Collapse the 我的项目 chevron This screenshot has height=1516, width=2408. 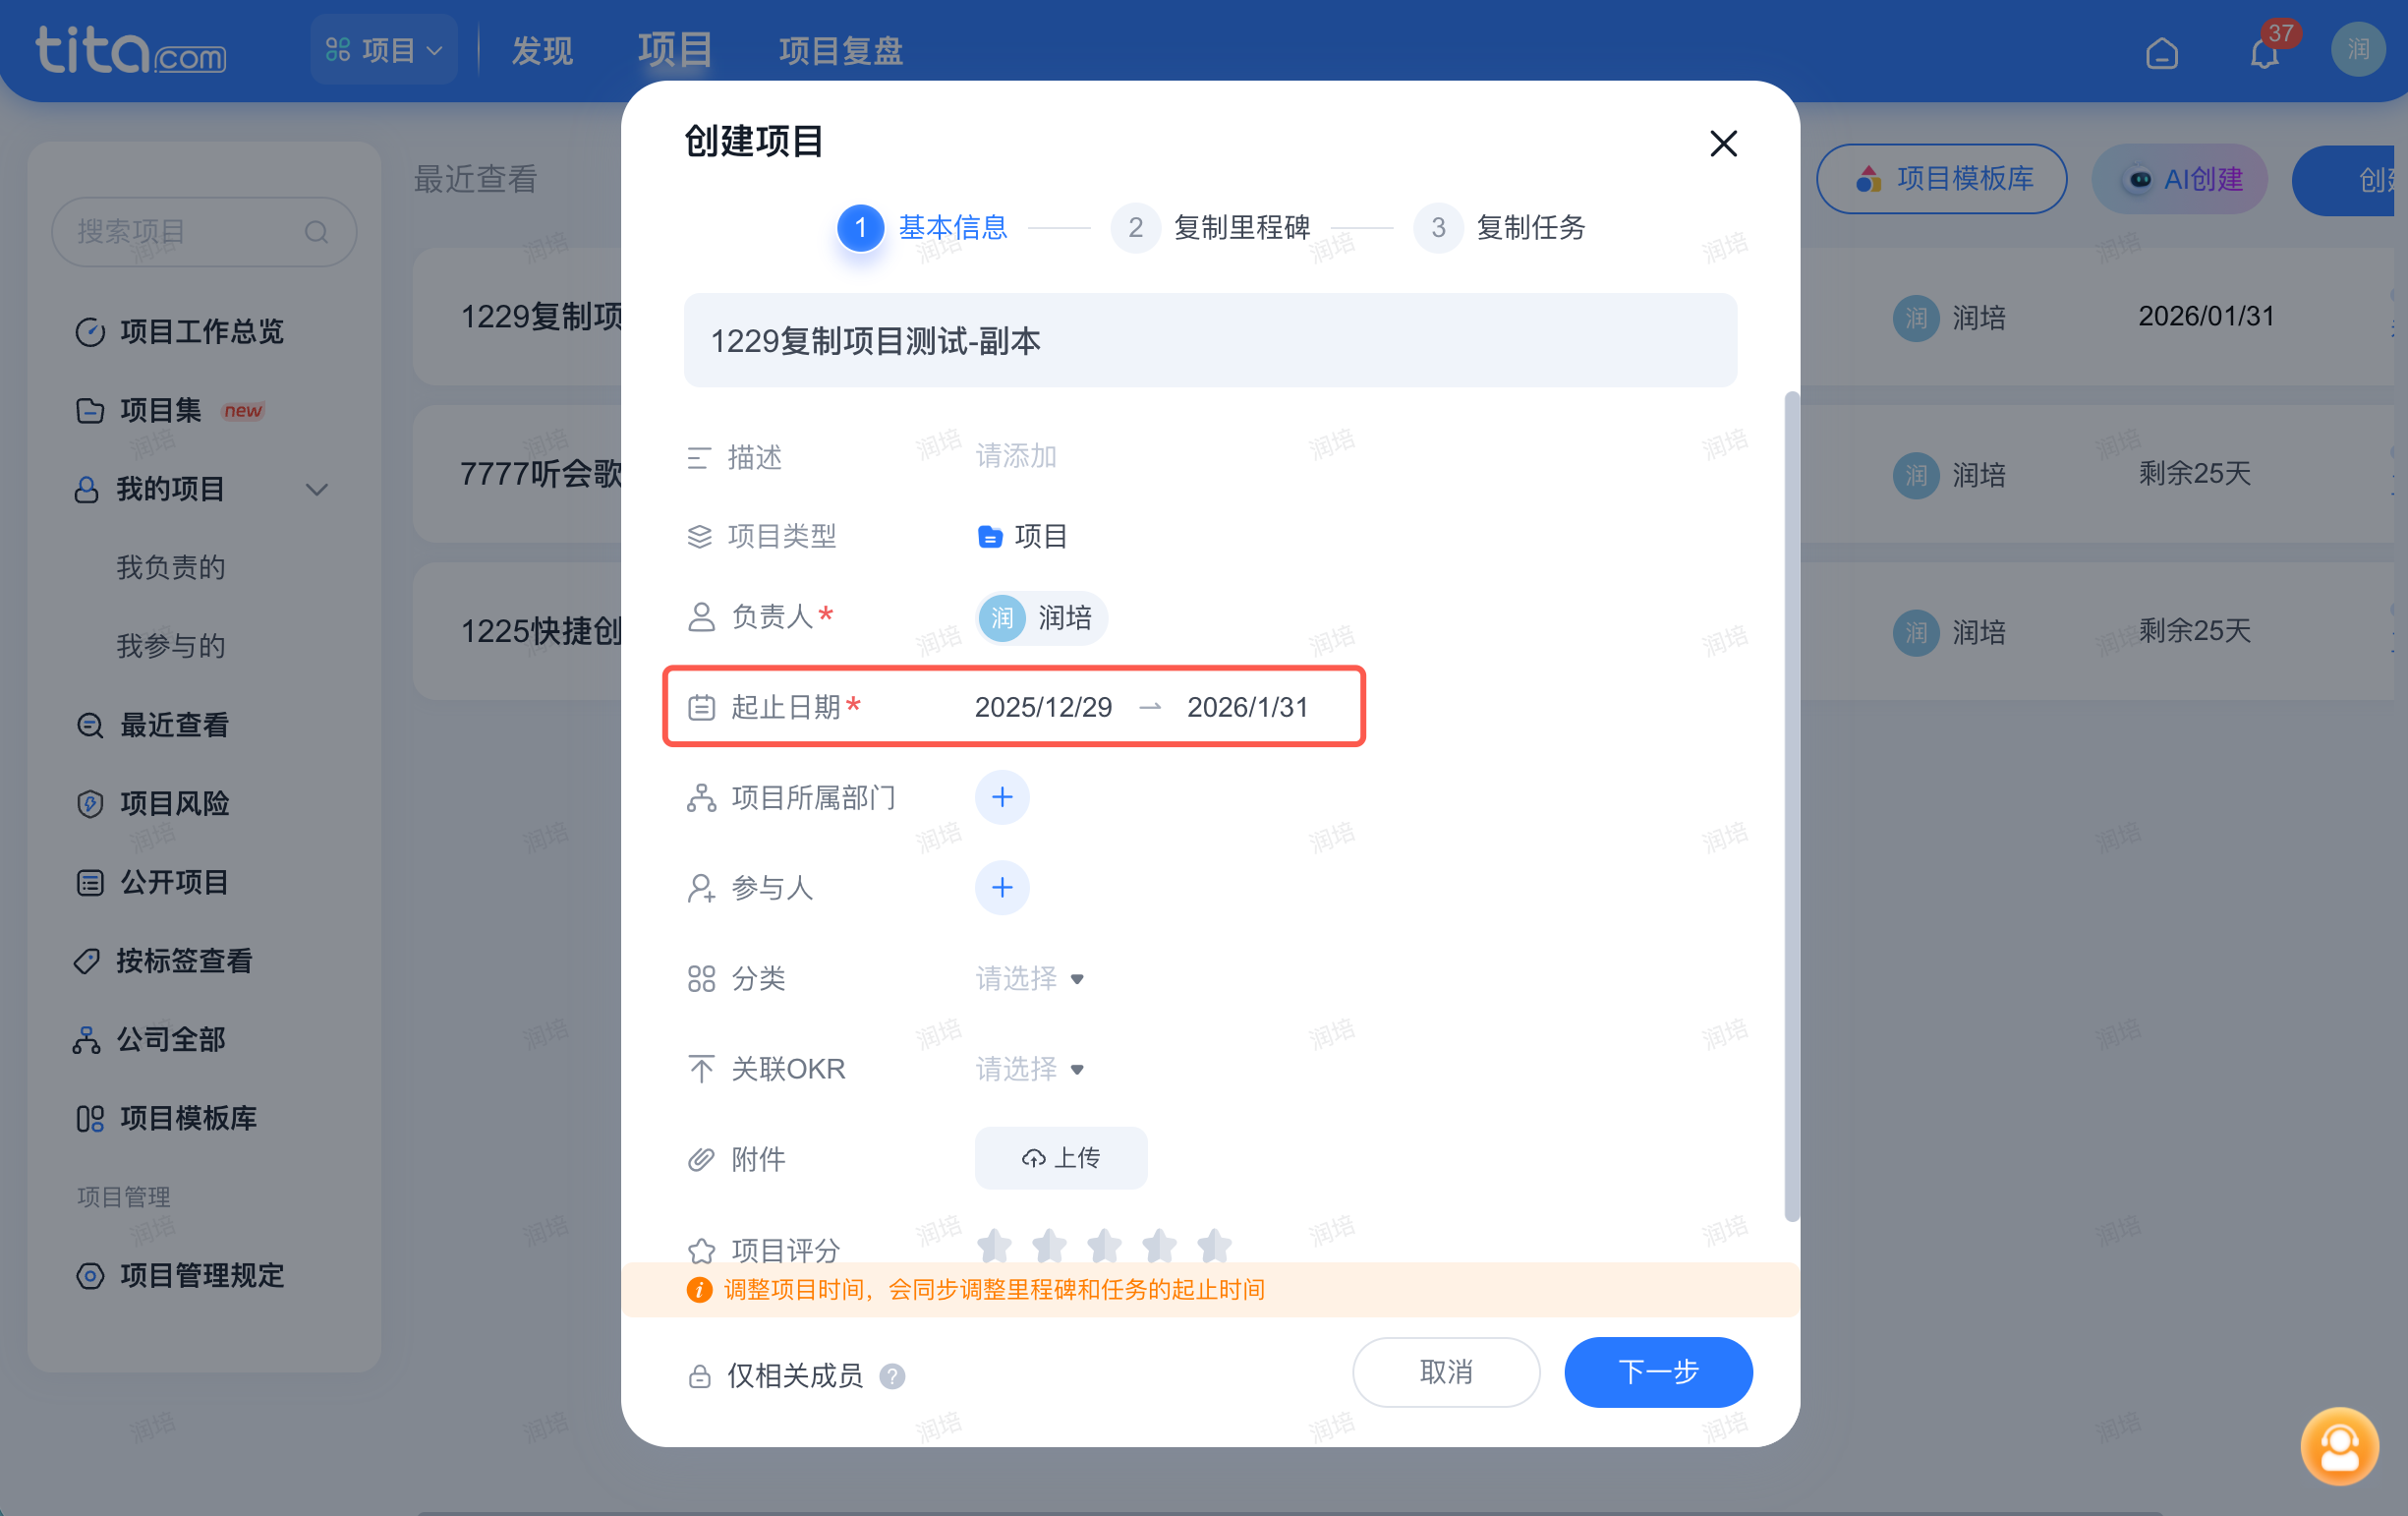tap(317, 489)
